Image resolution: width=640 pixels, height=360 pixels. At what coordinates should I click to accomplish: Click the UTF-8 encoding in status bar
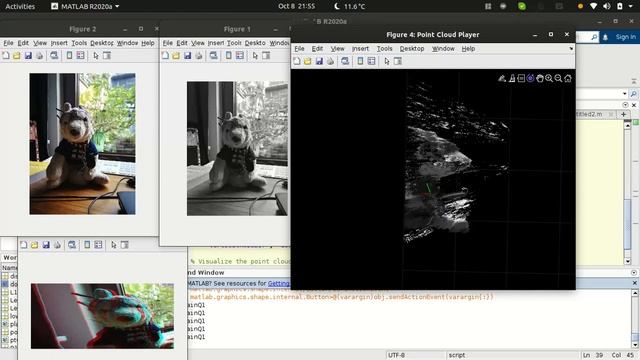(x=396, y=355)
